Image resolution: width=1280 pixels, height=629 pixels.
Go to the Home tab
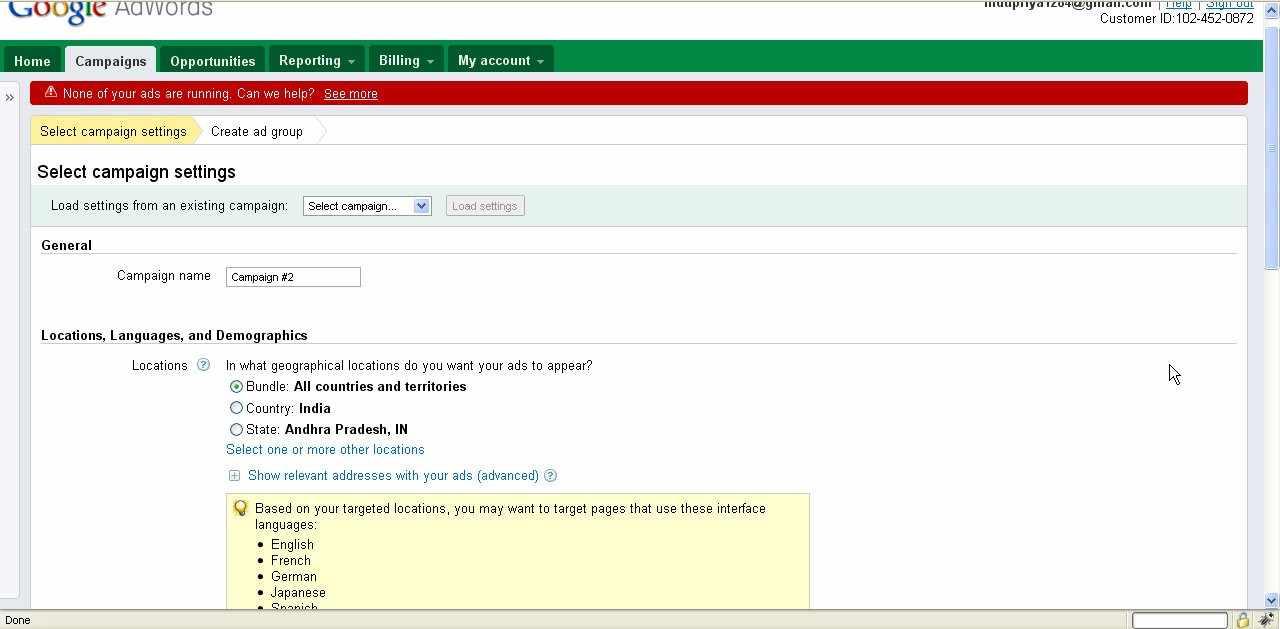click(x=32, y=61)
